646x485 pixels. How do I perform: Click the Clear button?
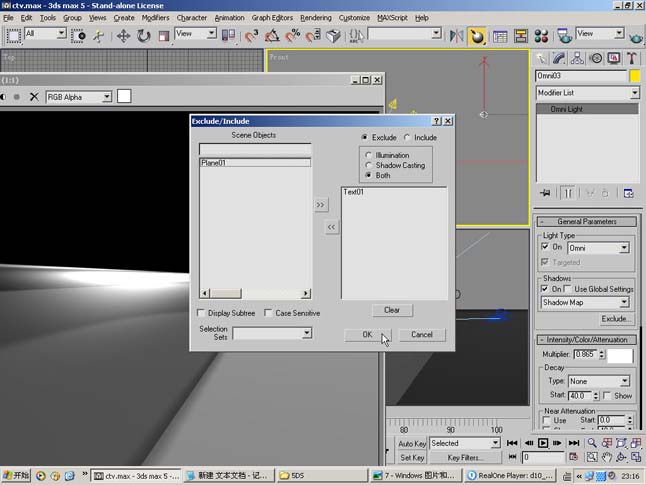[x=392, y=310]
